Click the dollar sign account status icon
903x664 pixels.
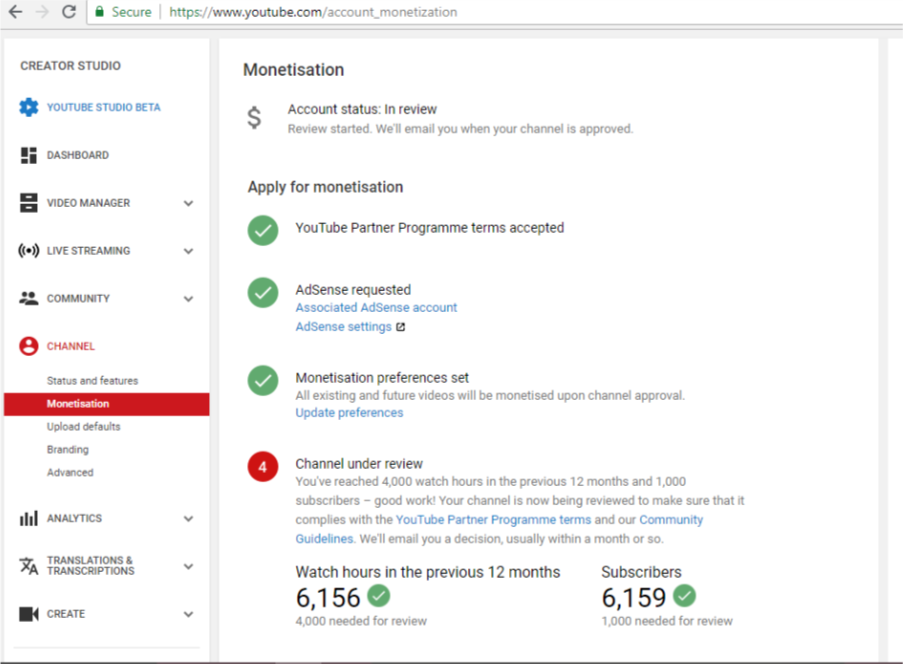(254, 117)
